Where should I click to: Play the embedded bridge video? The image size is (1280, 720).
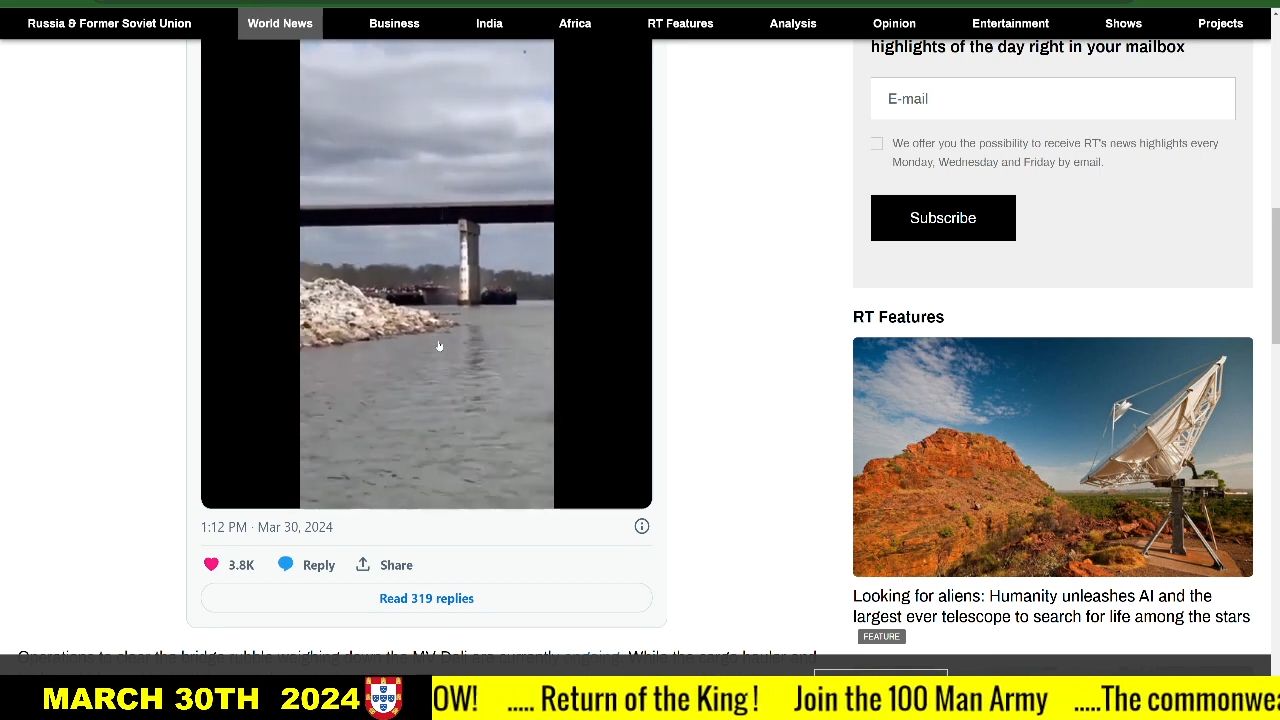pos(426,275)
